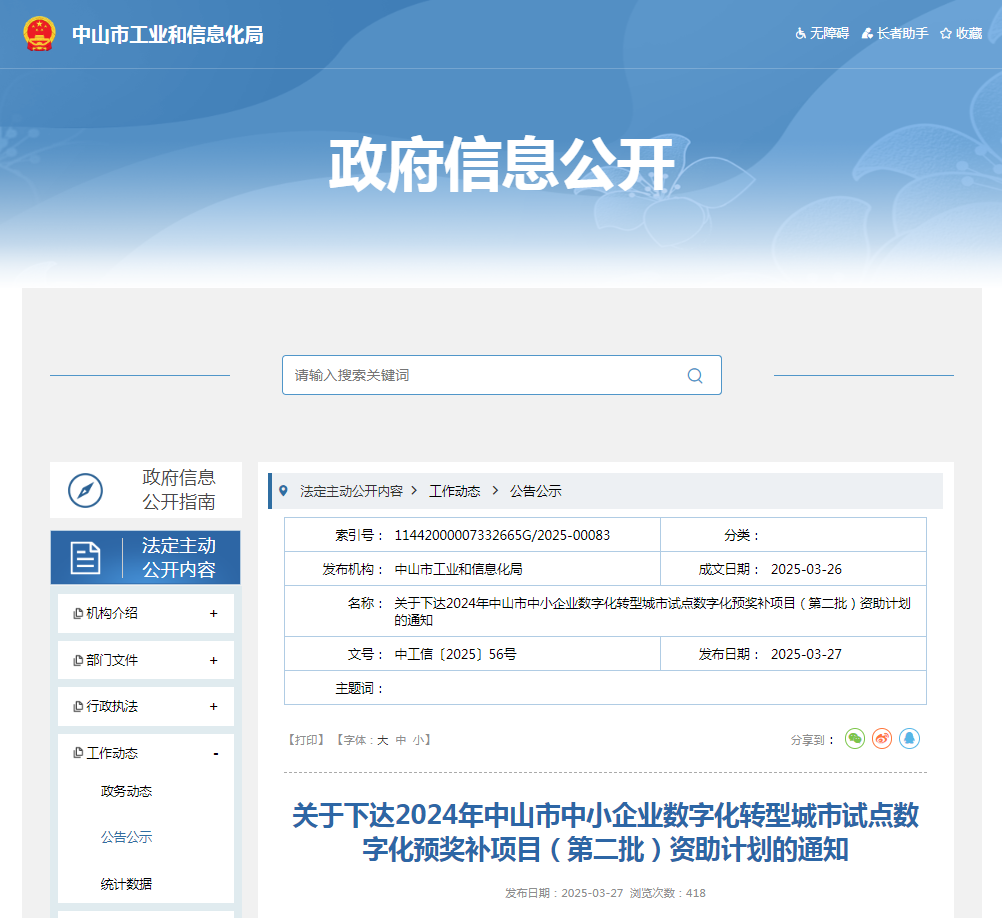1002x918 pixels.
Task: Click the document icon for 法定主动公开内容
Action: [x=86, y=558]
